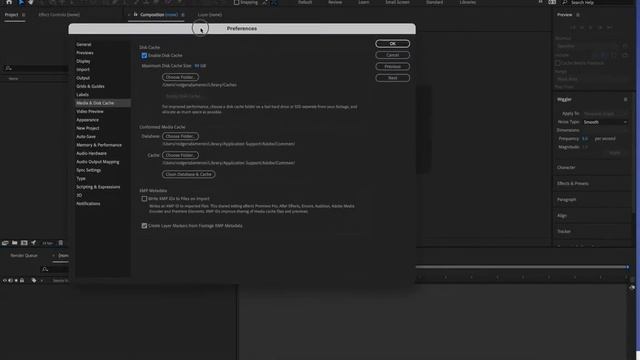
Task: Select the Learn workspace in the top bar
Action: coord(364,2)
